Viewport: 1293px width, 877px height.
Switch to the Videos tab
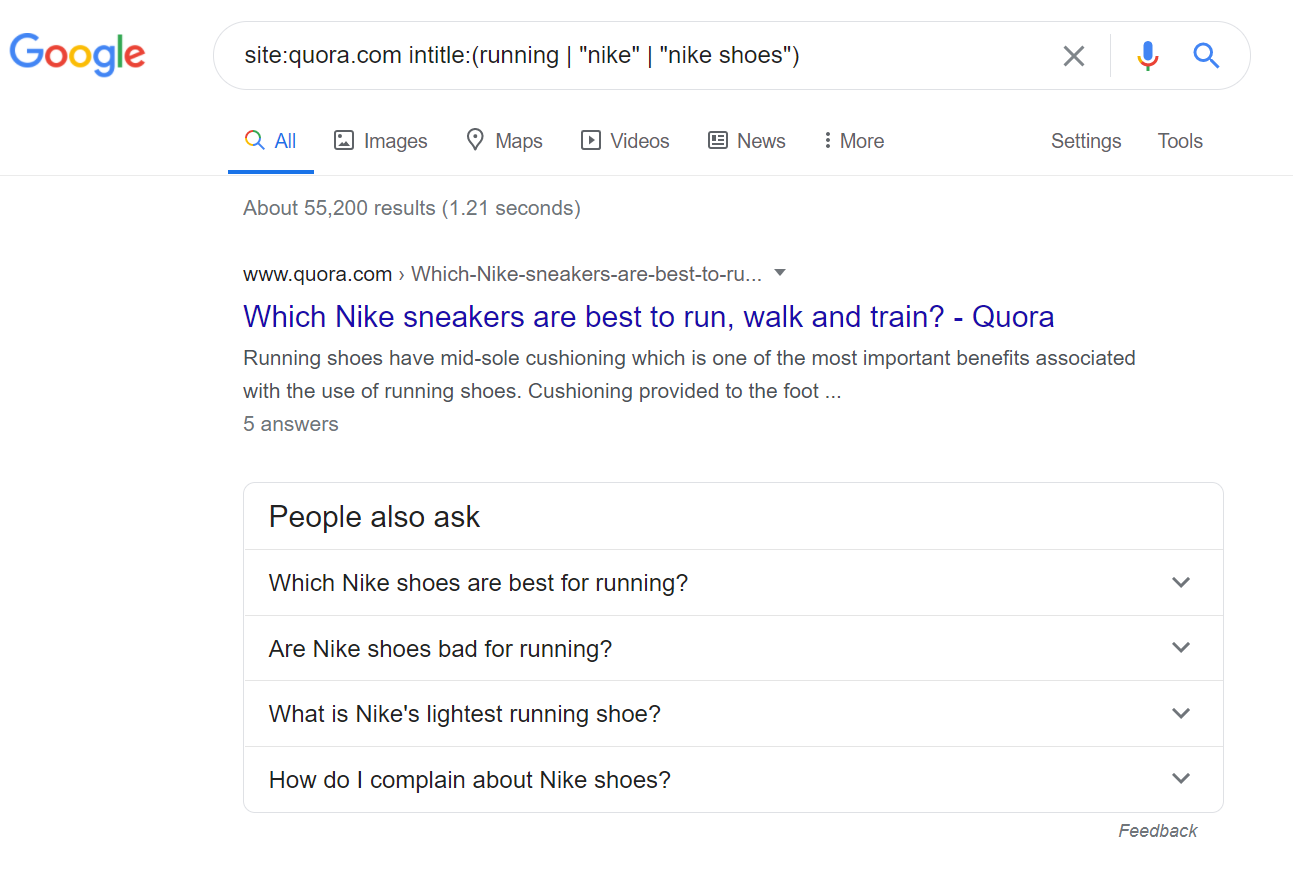coord(625,141)
